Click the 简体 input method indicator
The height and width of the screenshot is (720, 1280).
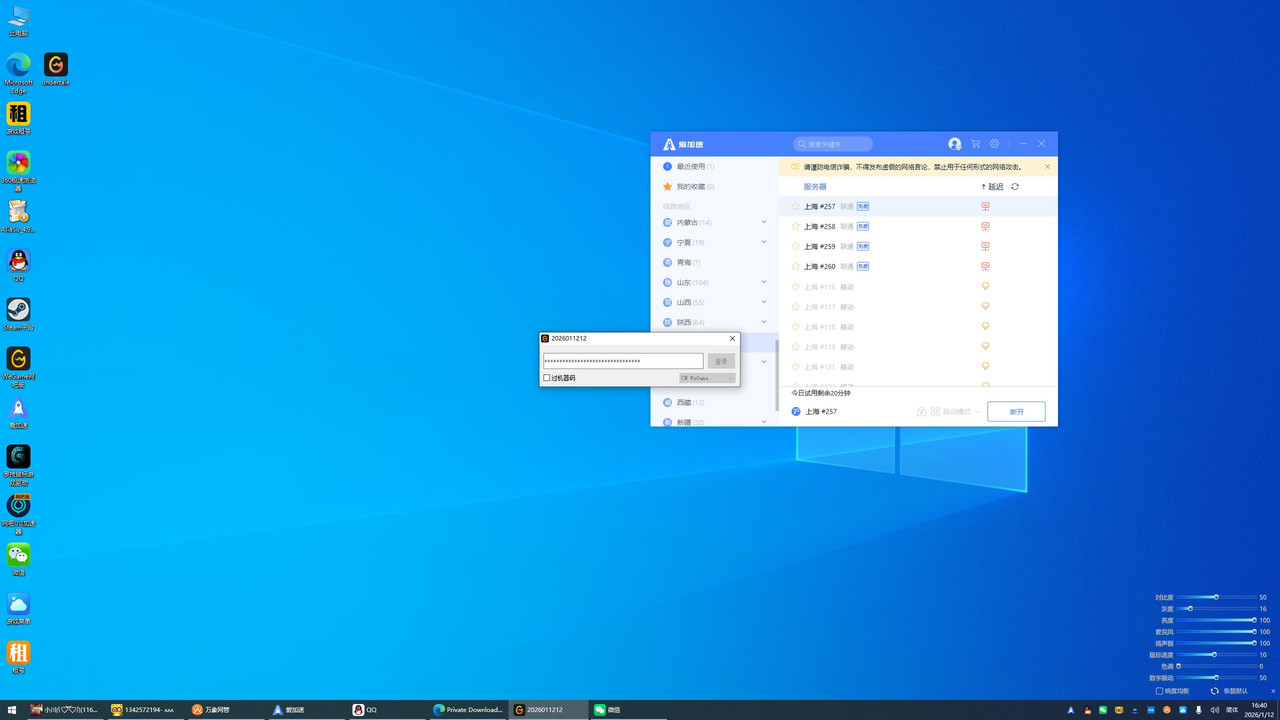[x=1232, y=710]
